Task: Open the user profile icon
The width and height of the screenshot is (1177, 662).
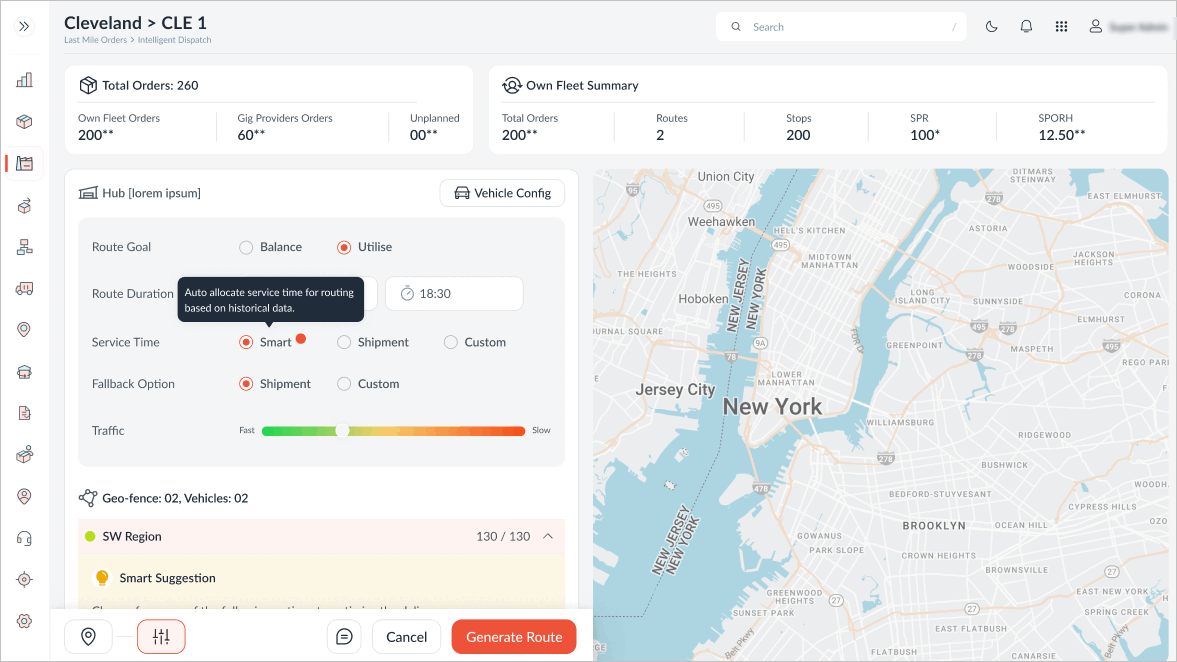Action: (1096, 26)
